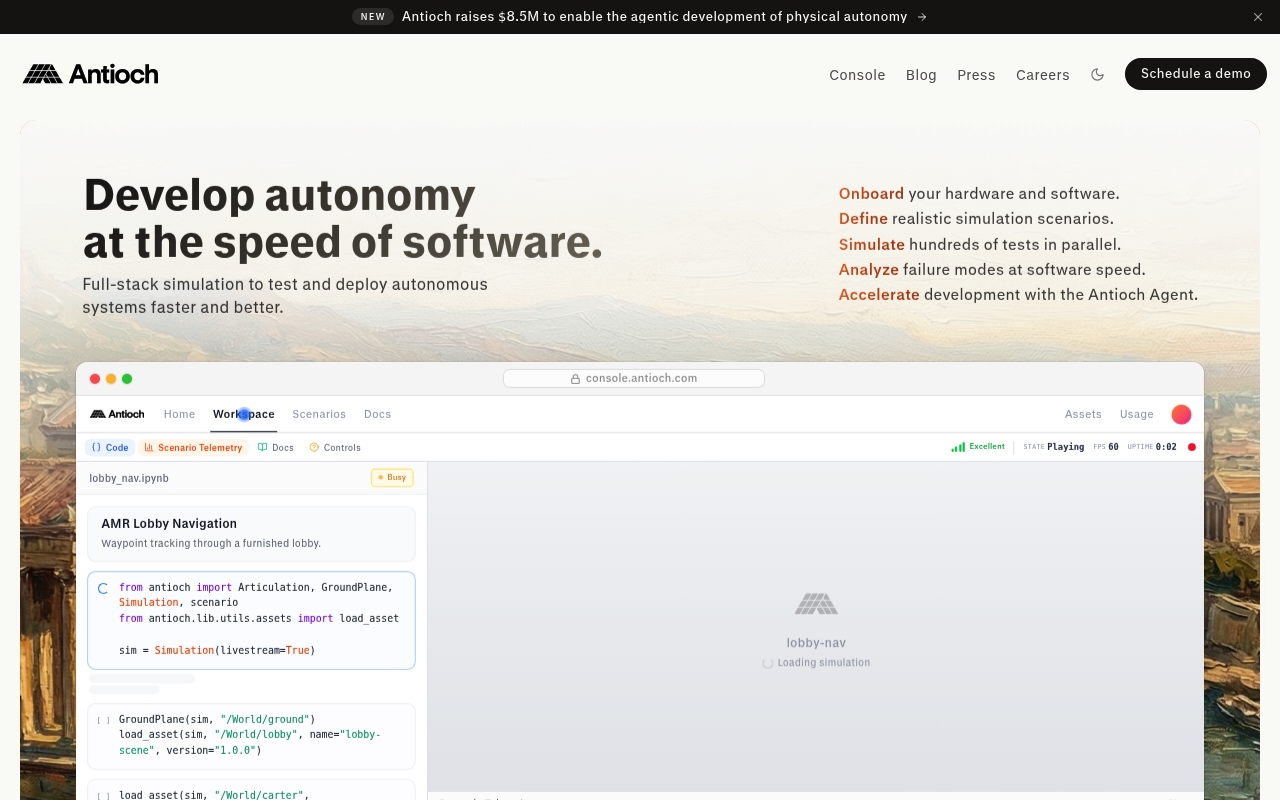1280x800 pixels.
Task: Select the Workspace tab
Action: (243, 414)
